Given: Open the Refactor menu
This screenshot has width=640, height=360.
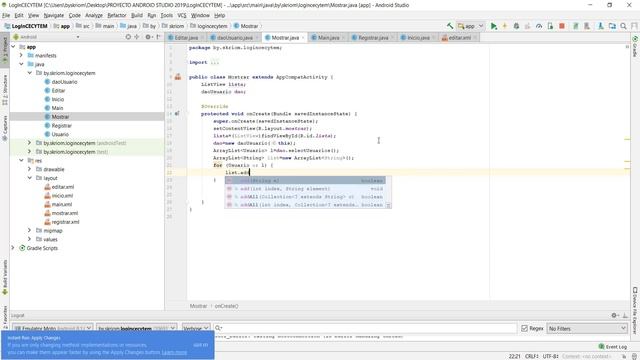Looking at the screenshot, I should (x=117, y=15).
